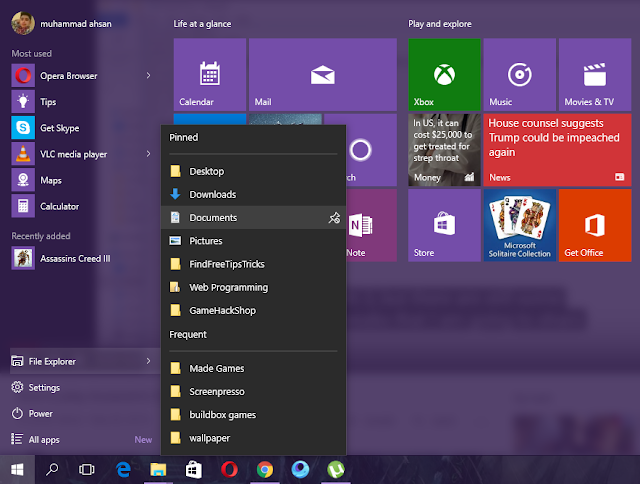Screen dimensions: 640x484
Task: Click muhammad ahsan user account
Action: pos(61,24)
